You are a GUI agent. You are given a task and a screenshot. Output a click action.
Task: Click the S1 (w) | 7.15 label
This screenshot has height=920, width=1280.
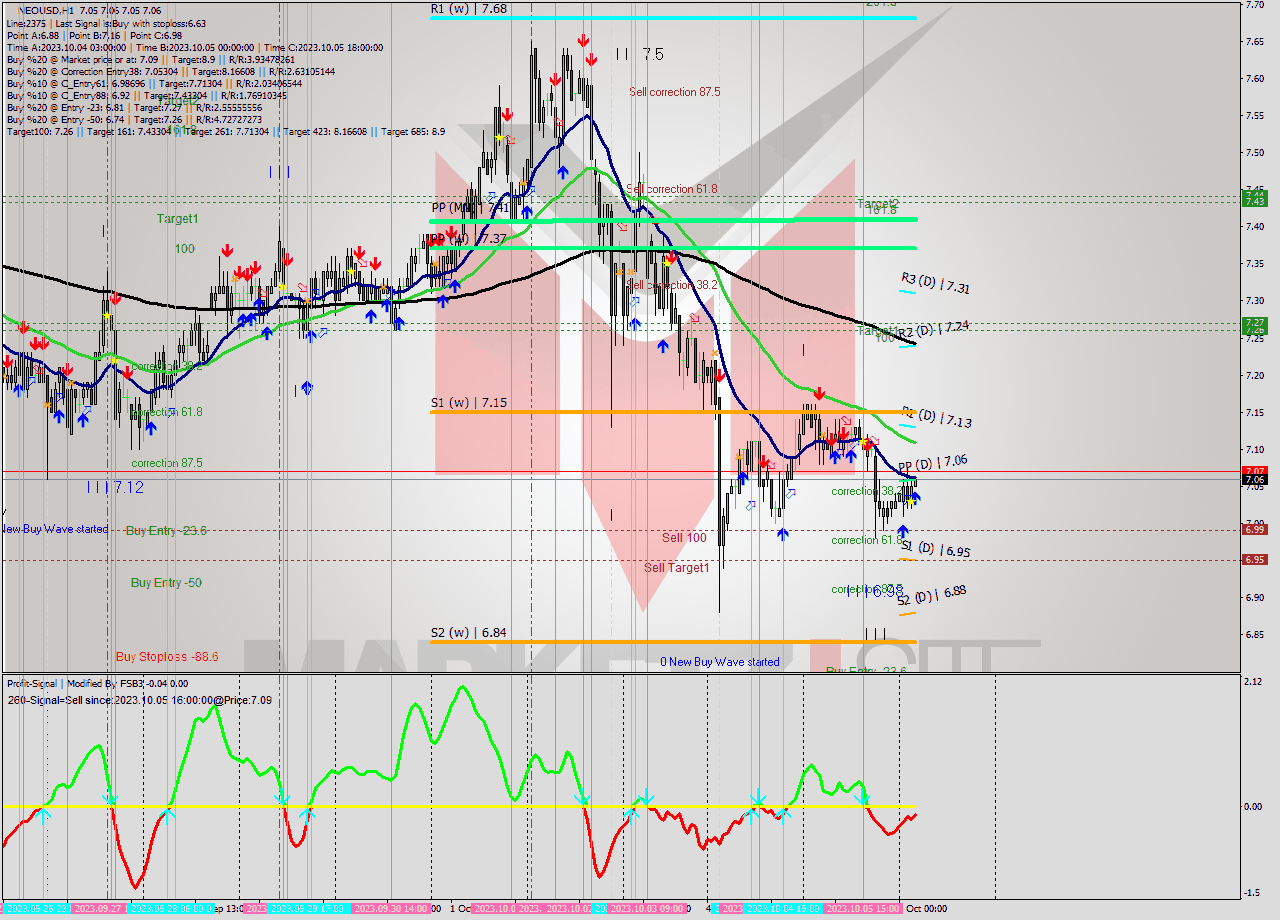coord(469,403)
